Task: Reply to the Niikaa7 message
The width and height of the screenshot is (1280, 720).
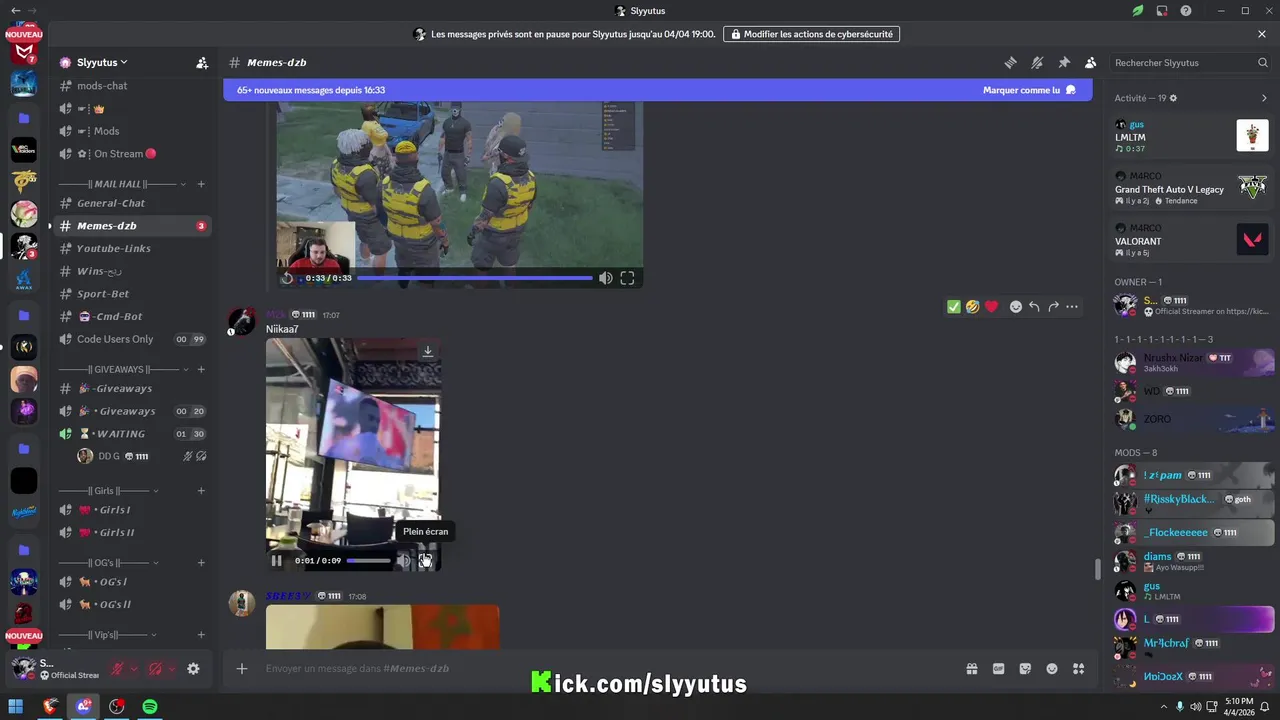Action: tap(1034, 307)
